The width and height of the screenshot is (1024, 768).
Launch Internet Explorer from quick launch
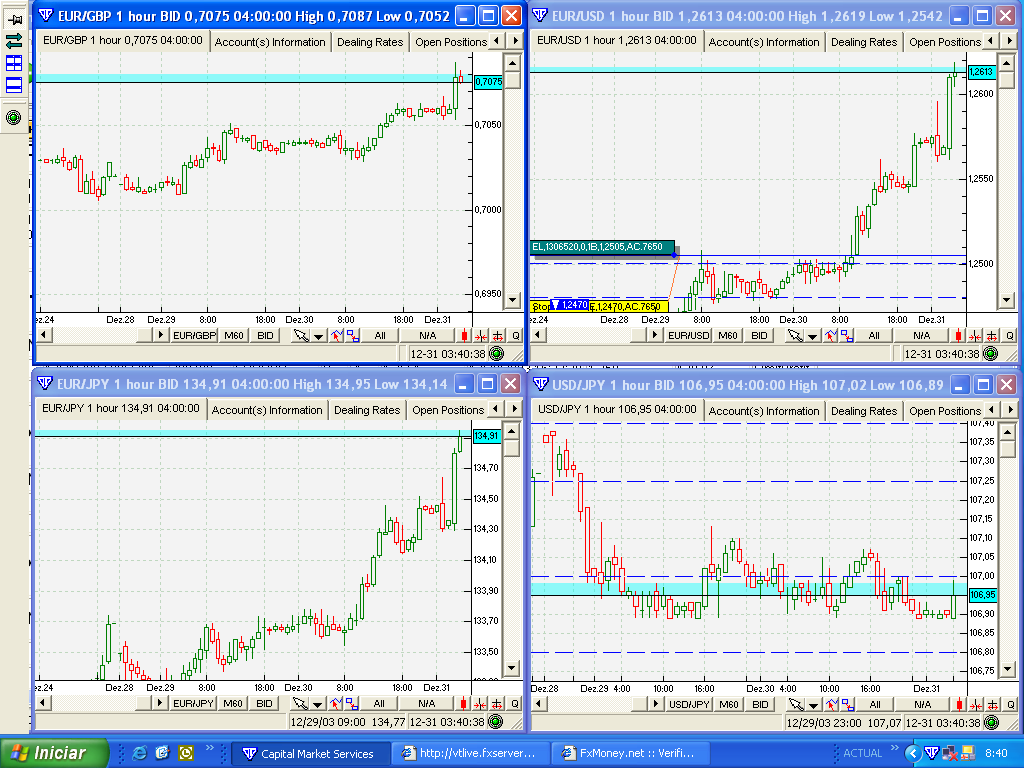[x=140, y=754]
